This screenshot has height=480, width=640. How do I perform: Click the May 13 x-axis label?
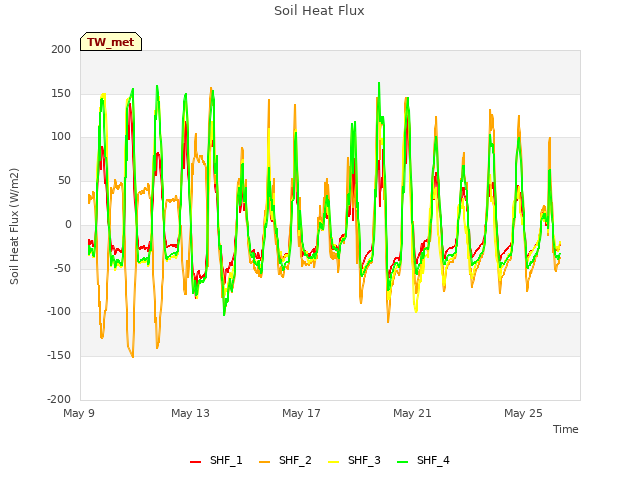point(190,413)
